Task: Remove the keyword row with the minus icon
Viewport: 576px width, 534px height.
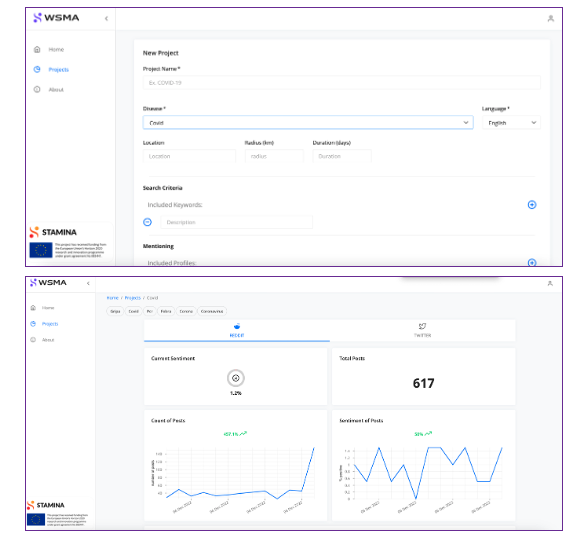Action: click(x=147, y=222)
